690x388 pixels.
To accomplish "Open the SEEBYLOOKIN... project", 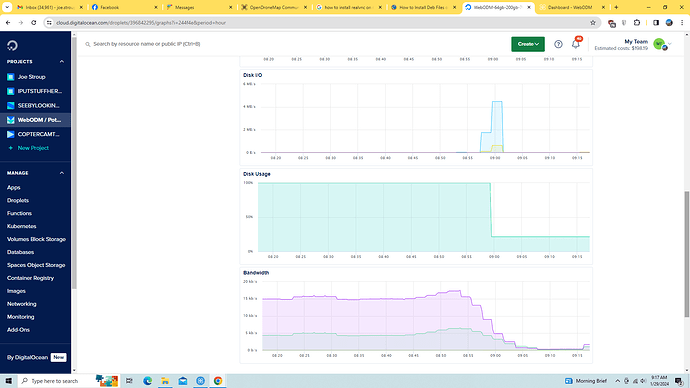I will point(38,106).
